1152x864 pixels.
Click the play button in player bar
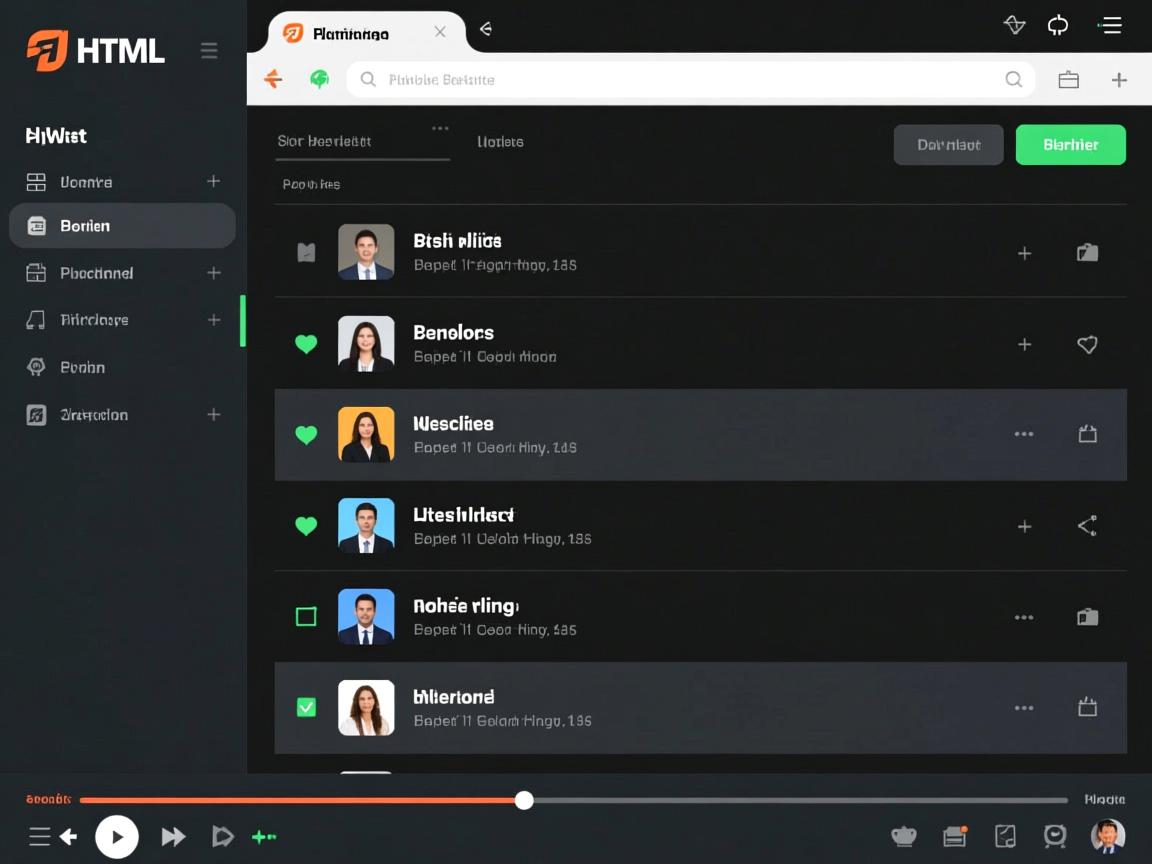point(117,837)
